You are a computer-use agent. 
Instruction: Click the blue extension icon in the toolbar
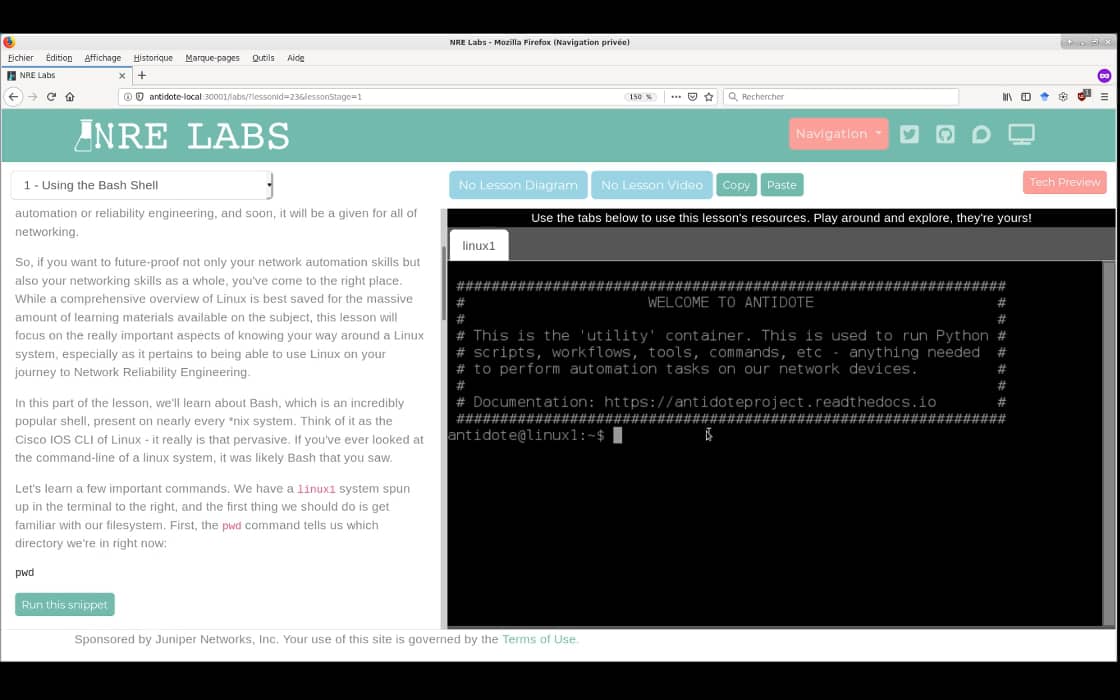click(x=1044, y=96)
